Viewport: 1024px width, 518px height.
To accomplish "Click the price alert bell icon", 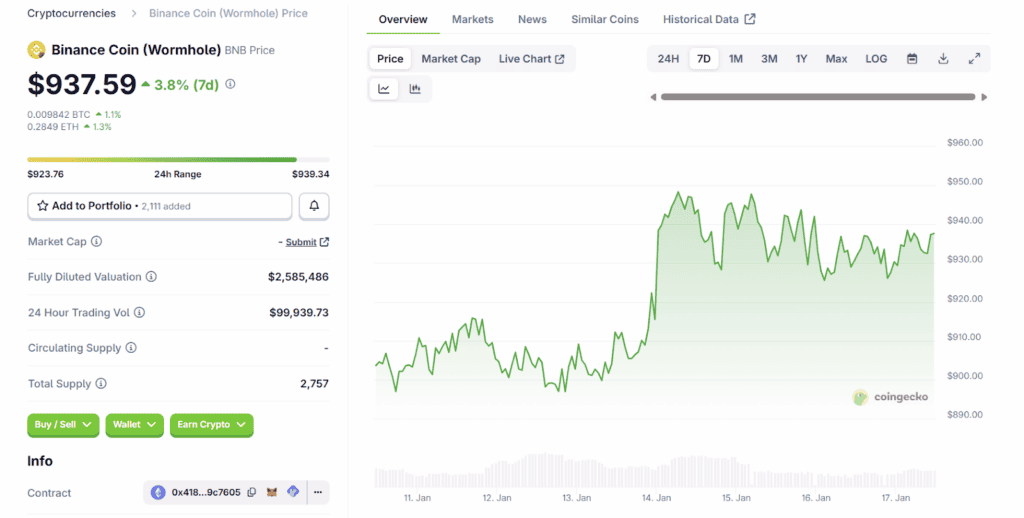I will pos(314,206).
